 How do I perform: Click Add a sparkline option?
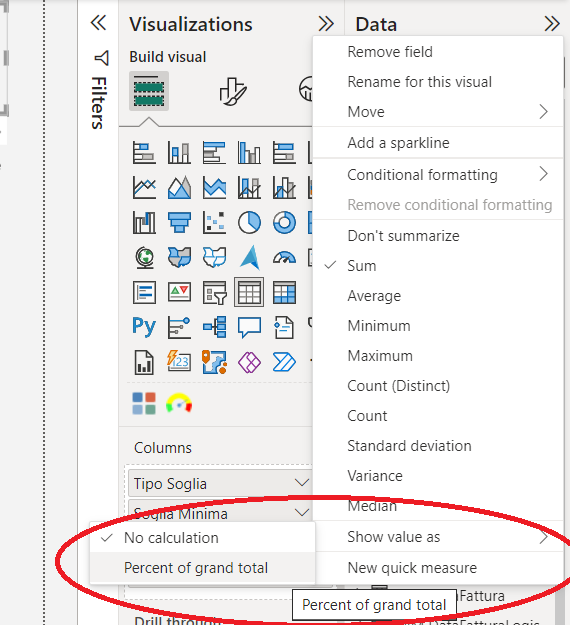coord(438,143)
